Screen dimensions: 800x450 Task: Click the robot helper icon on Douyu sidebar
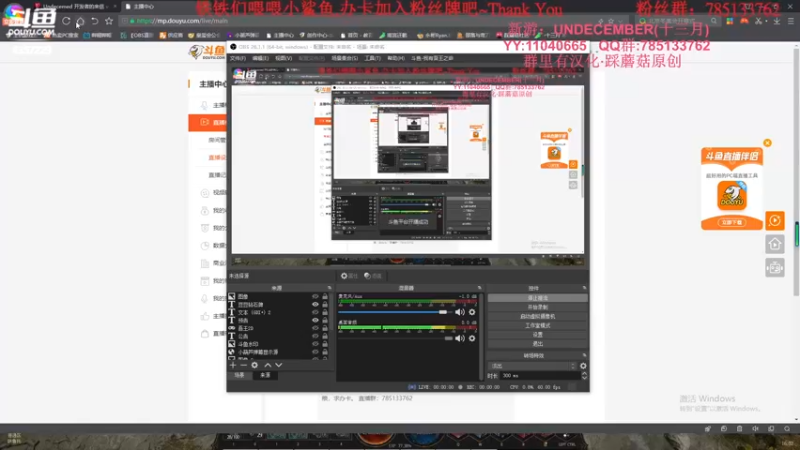(x=774, y=268)
